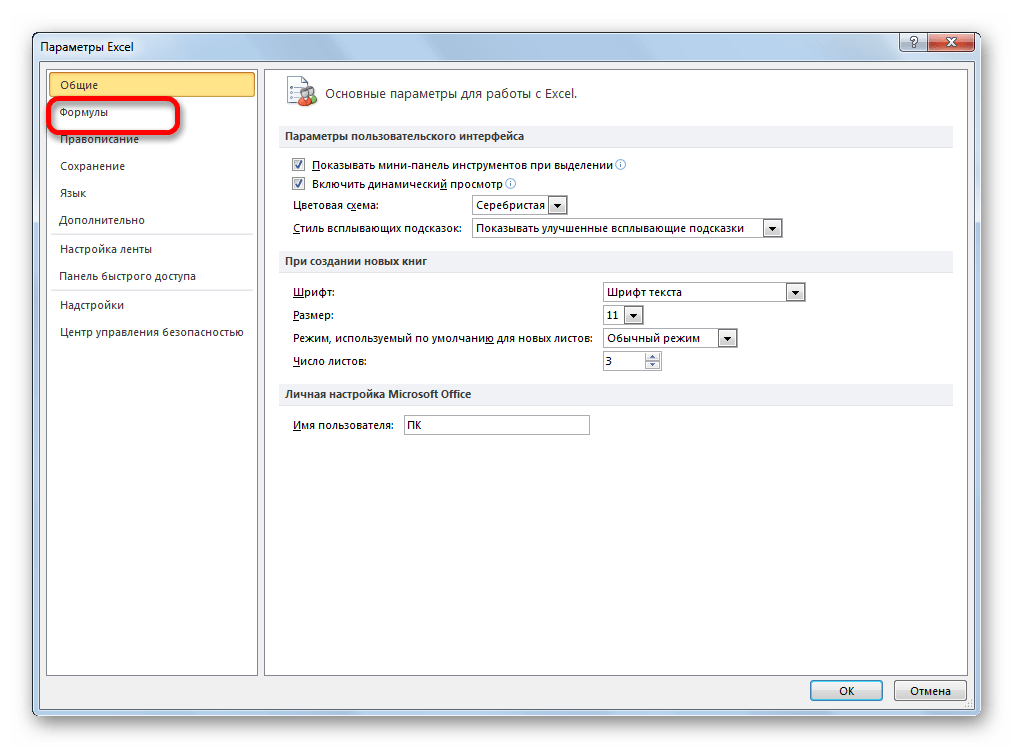Image resolution: width=1014 pixels, height=749 pixels.
Task: Click Личная настройка Microsoft Office heading
Action: 378,395
